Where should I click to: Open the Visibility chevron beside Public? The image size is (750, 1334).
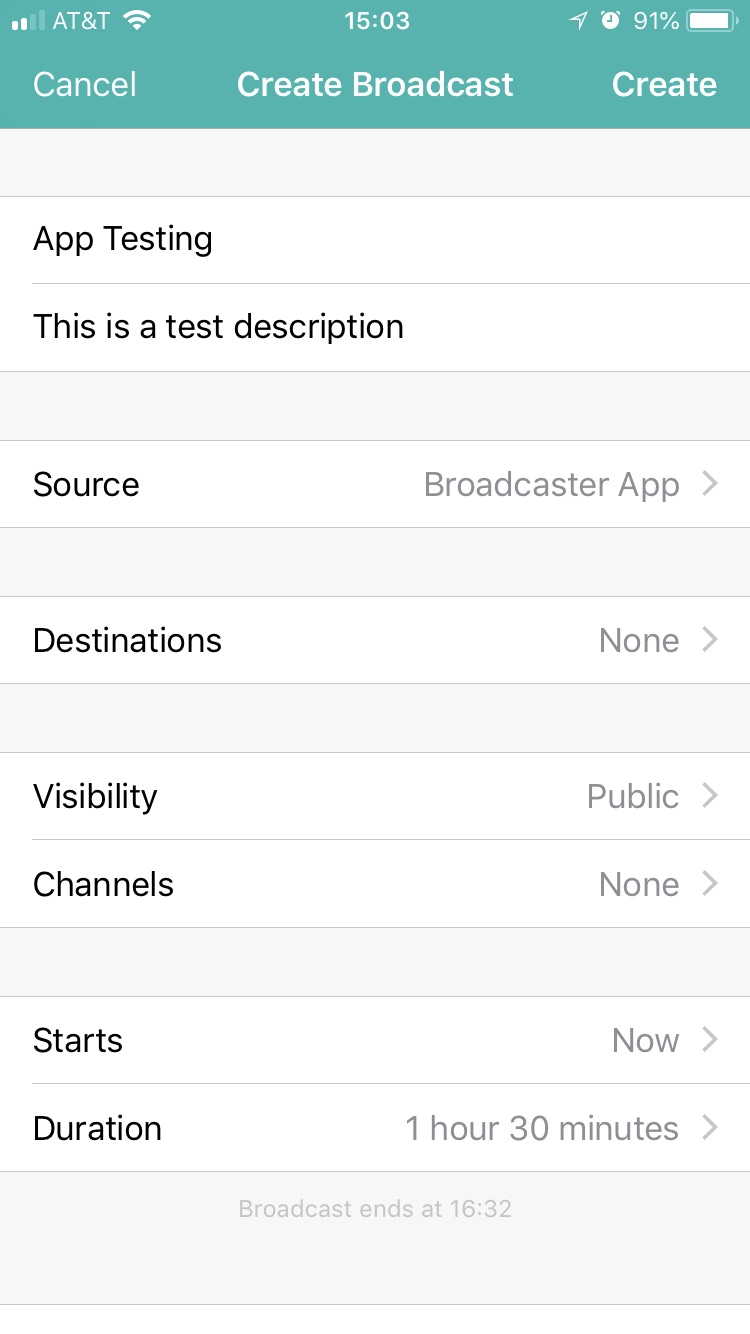tap(710, 796)
